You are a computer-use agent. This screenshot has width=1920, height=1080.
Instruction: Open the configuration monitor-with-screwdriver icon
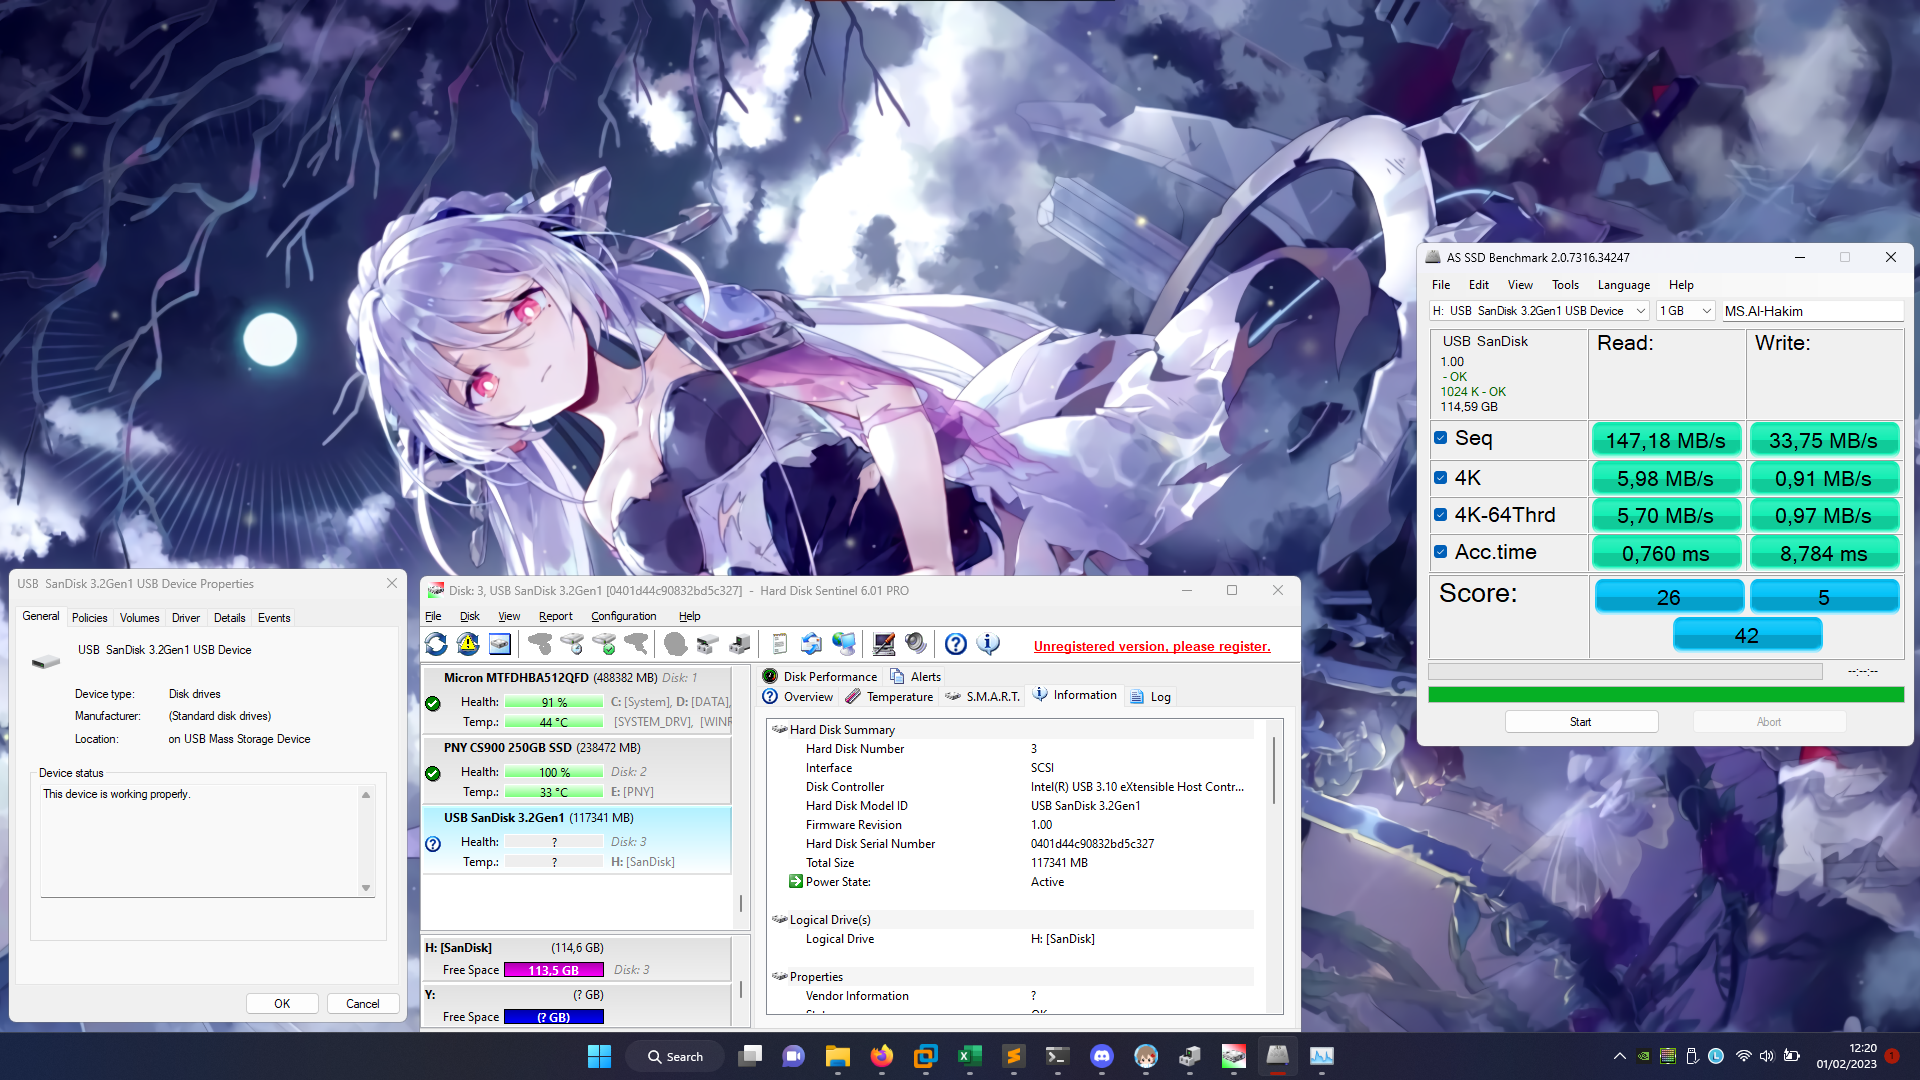[x=884, y=645]
